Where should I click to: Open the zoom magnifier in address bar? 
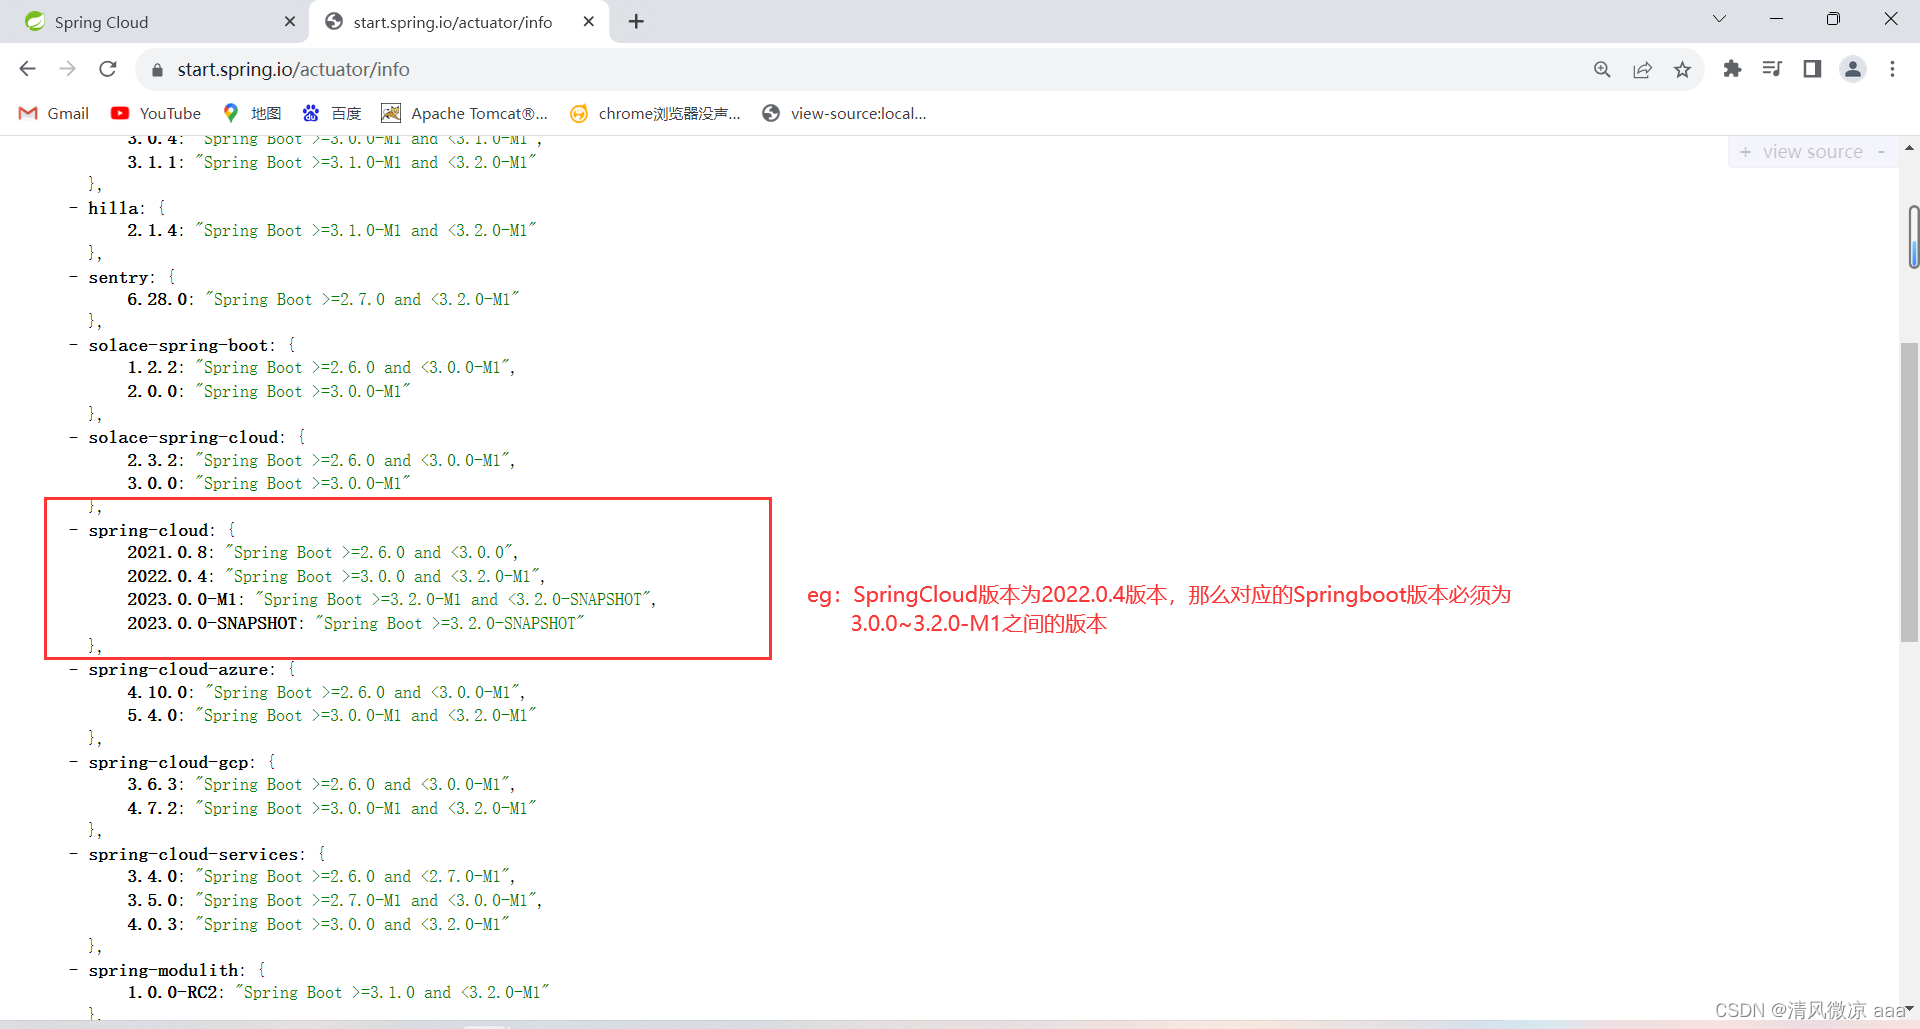[x=1602, y=69]
